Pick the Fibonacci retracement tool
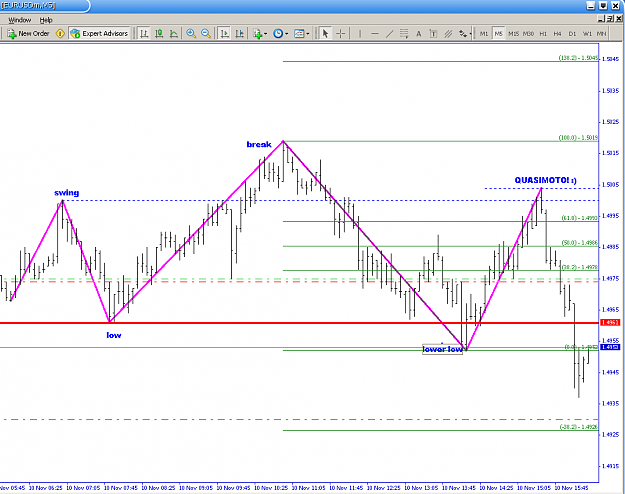The image size is (625, 494). pos(404,33)
